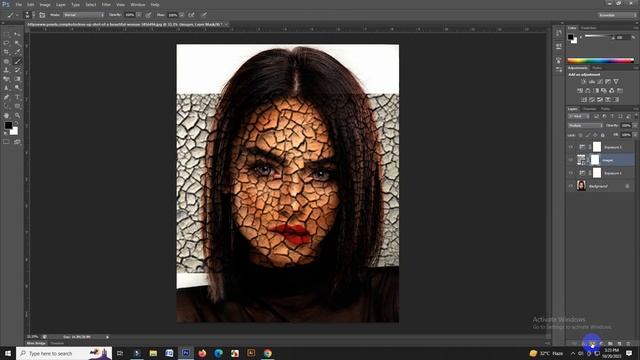Expand the layer Fill slider arrow
Image resolution: width=640 pixels, height=360 pixels.
[x=635, y=135]
